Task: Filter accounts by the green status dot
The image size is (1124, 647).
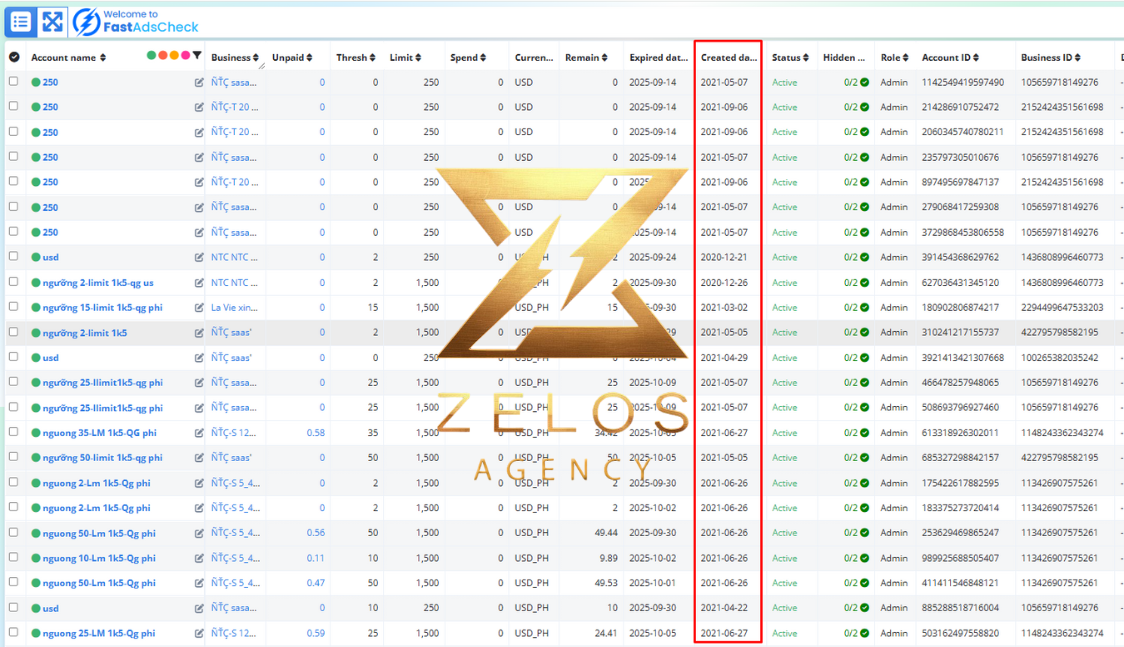Action: coord(151,55)
